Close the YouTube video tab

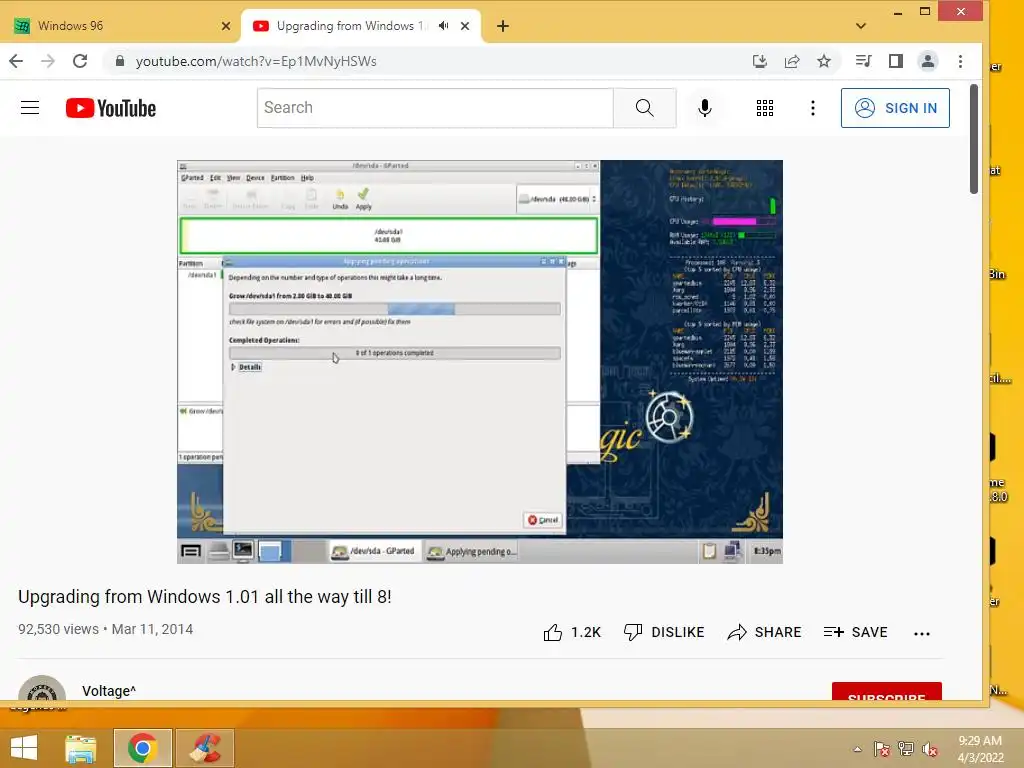click(x=465, y=26)
